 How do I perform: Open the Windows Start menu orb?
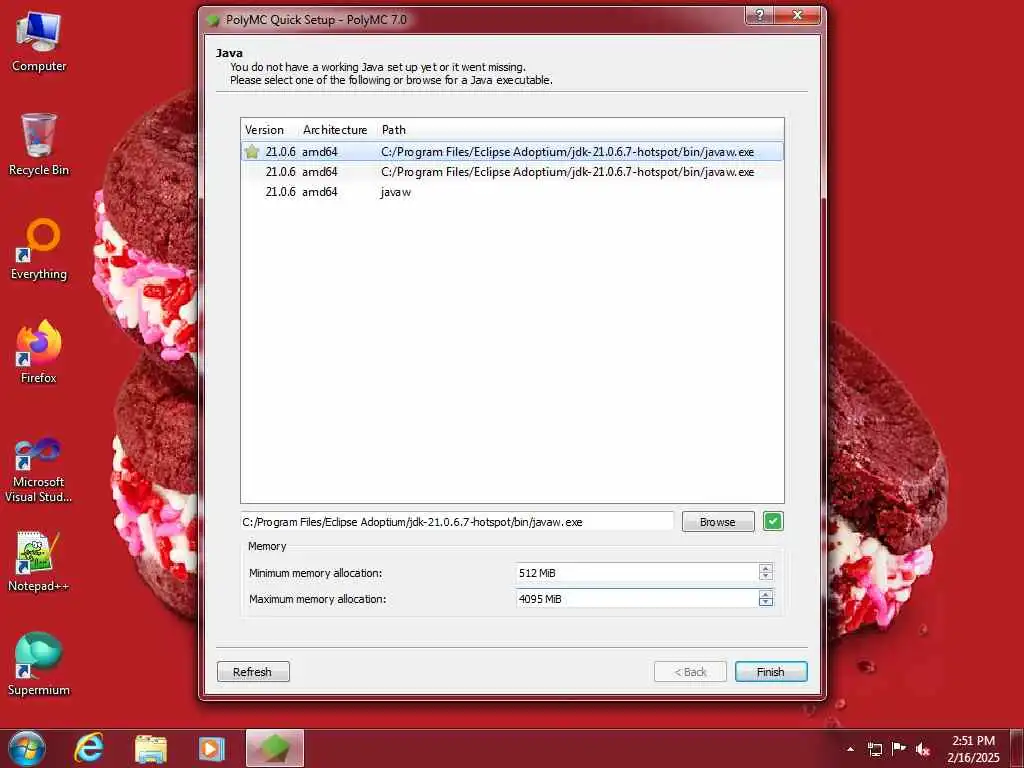pos(27,748)
